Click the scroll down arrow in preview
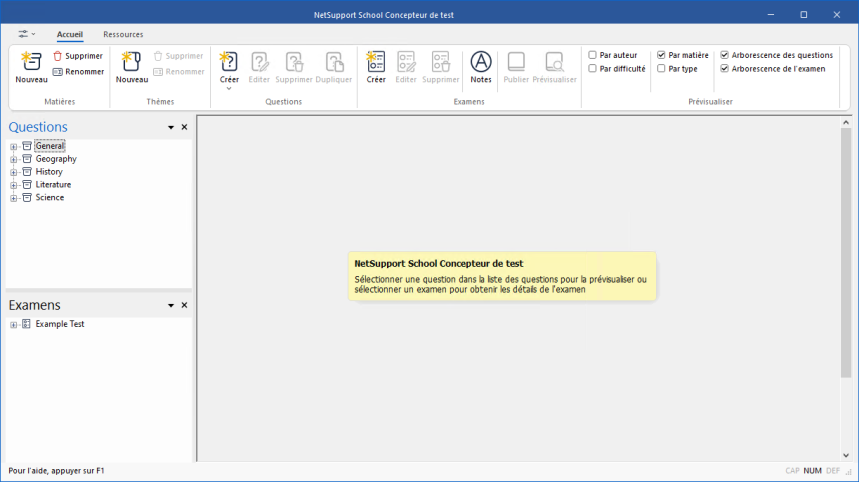 click(846, 455)
